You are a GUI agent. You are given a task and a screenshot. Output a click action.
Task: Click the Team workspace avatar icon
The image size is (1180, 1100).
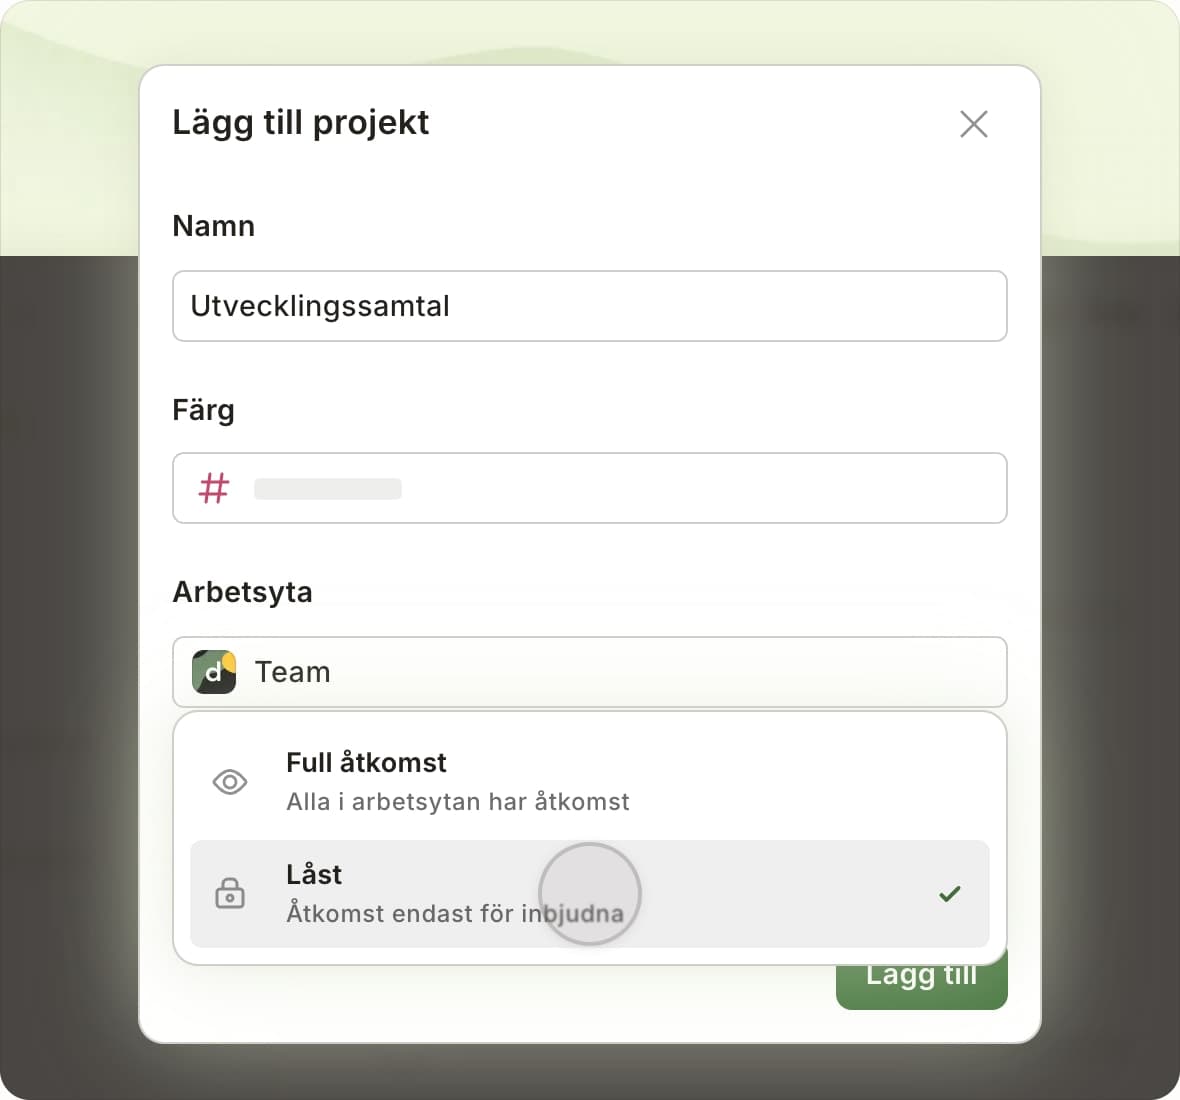[214, 672]
